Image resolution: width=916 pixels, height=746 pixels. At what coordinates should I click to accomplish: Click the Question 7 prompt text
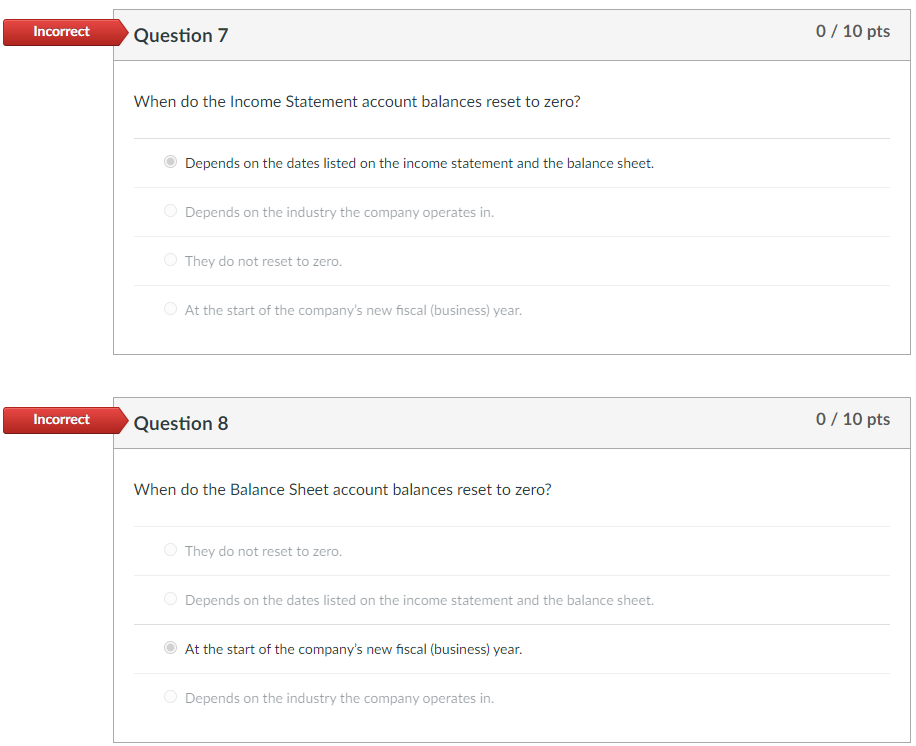coord(357,101)
